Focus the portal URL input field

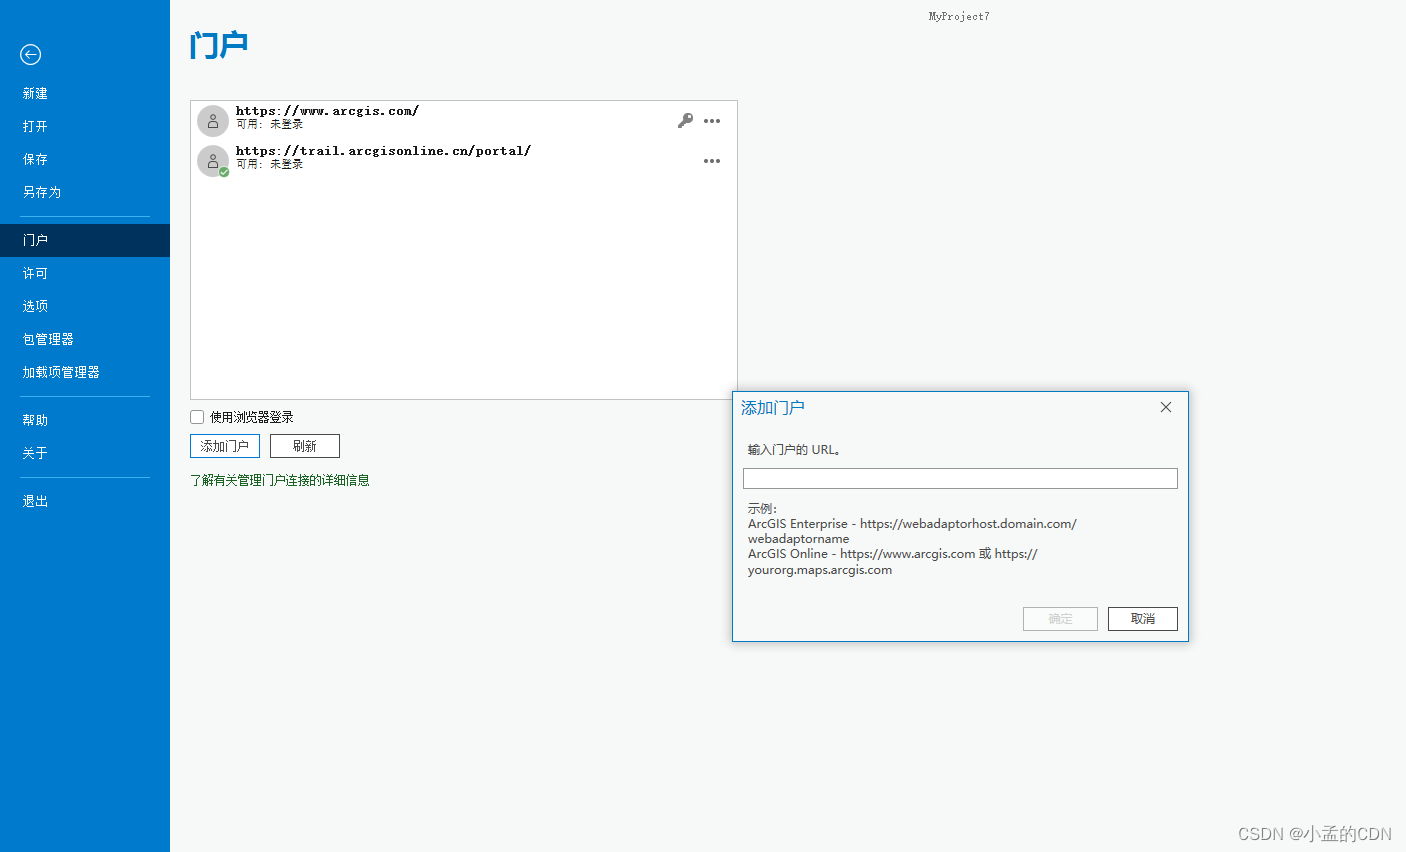click(x=960, y=478)
